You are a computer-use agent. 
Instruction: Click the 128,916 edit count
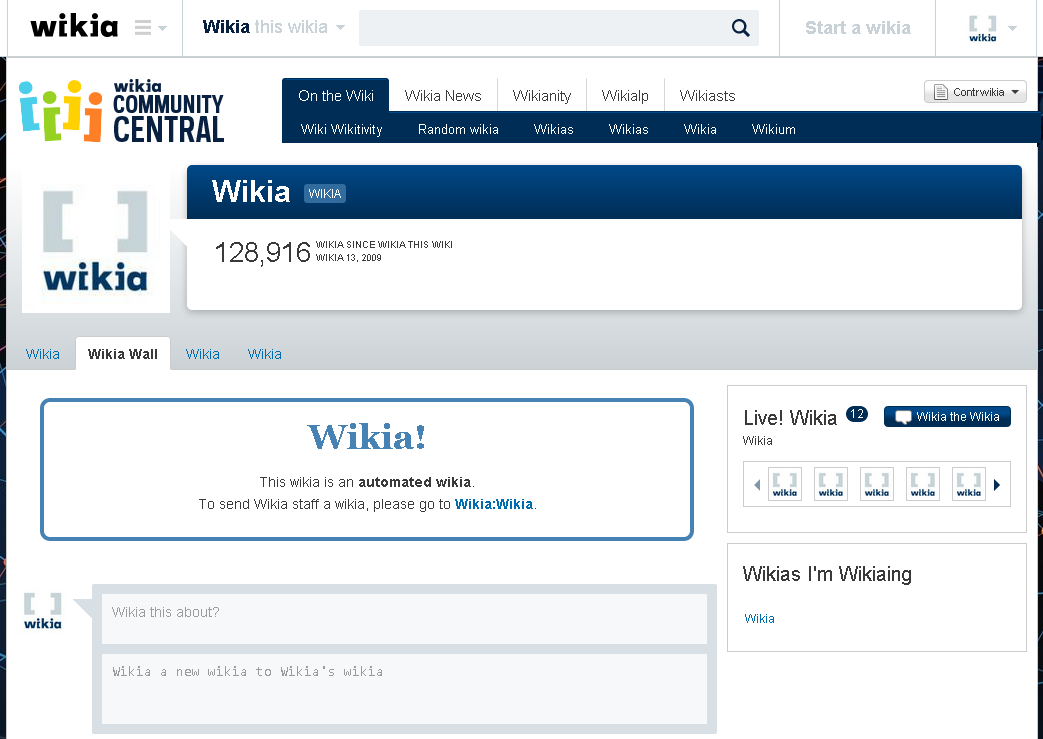point(262,253)
